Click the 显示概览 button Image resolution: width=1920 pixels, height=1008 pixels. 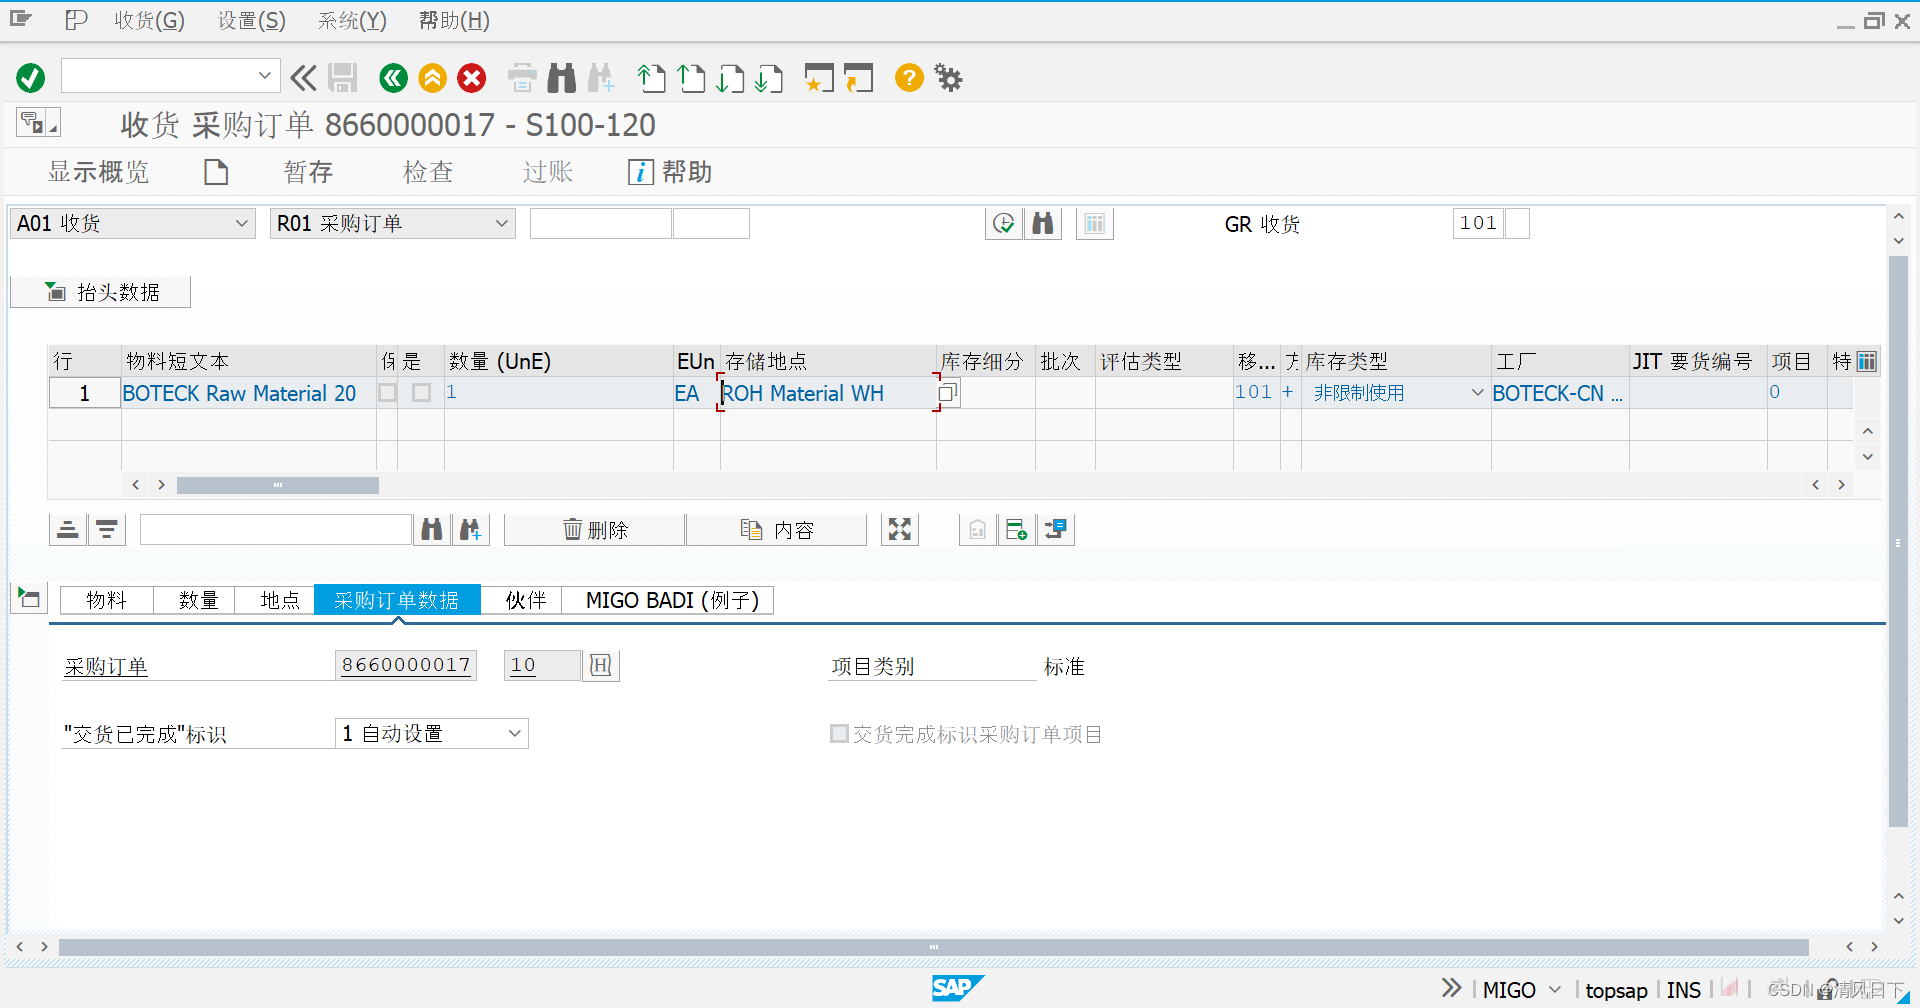(98, 172)
